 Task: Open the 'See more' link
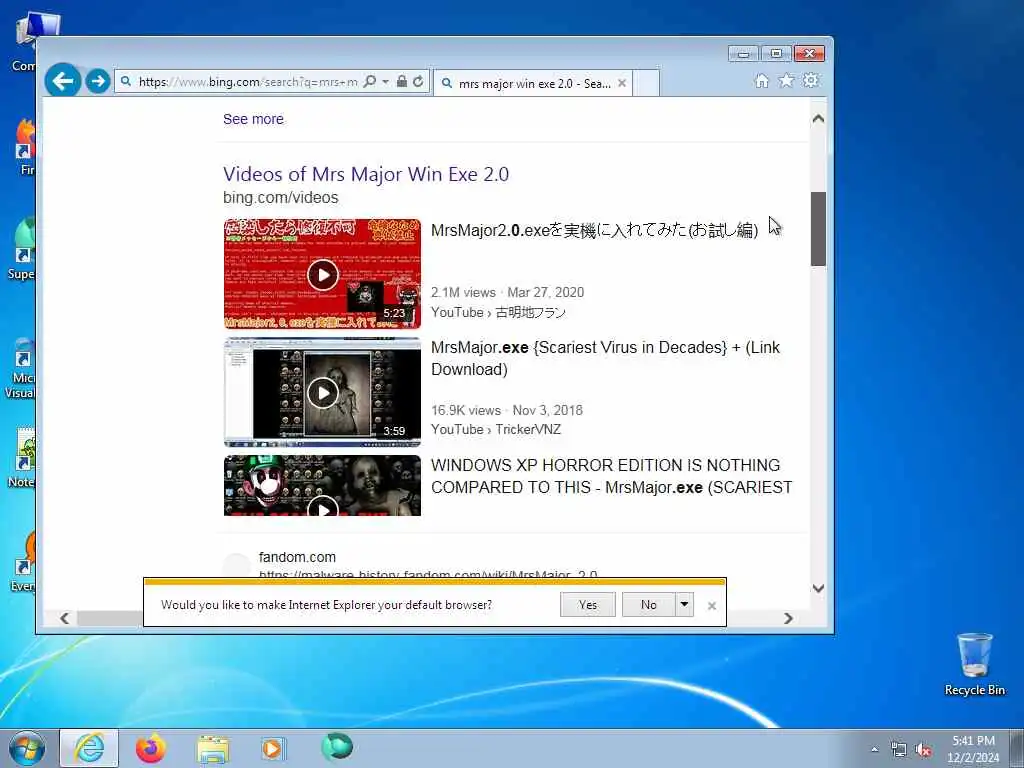(x=253, y=119)
